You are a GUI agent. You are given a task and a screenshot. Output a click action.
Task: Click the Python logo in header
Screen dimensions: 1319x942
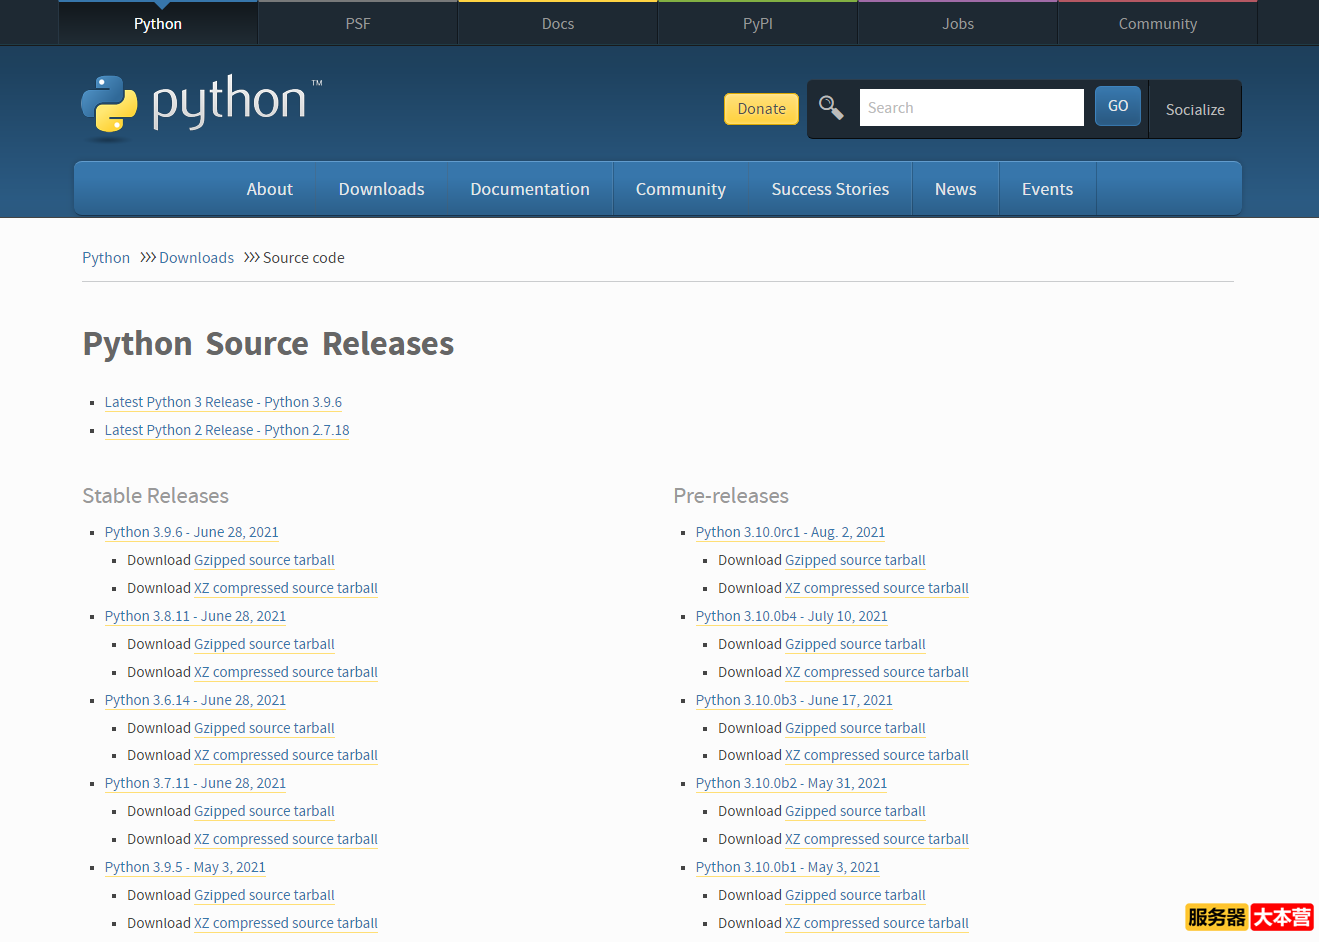tap(201, 106)
